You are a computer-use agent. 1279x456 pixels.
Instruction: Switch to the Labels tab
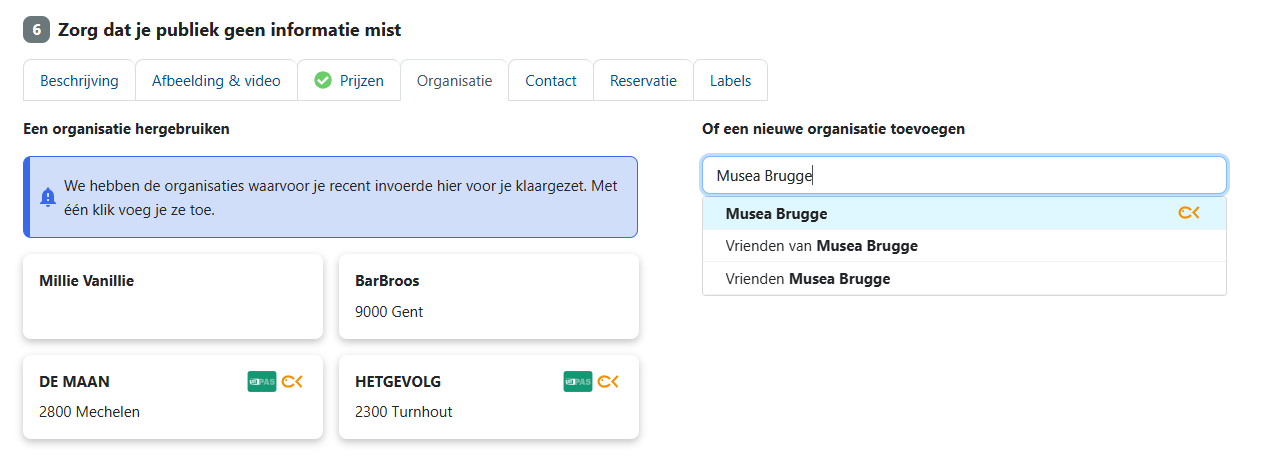pos(730,81)
